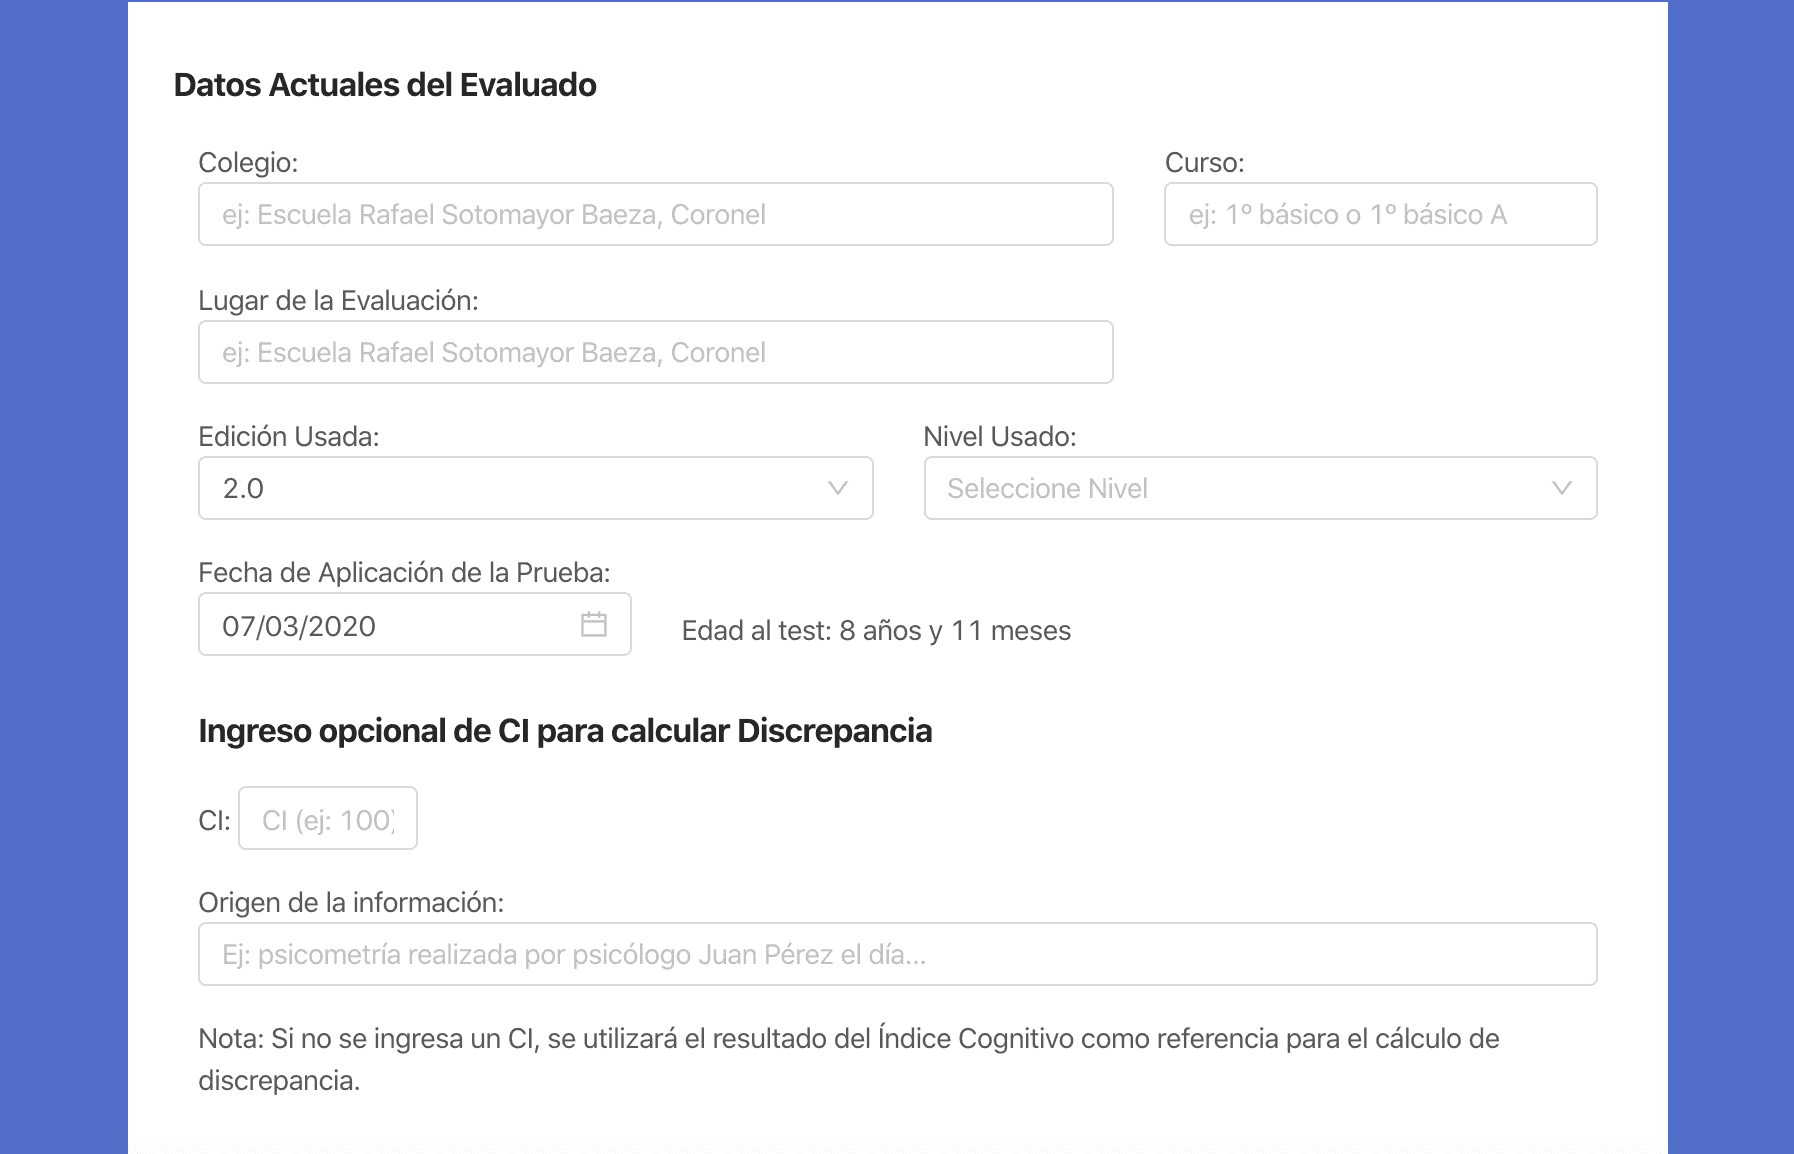Click the "Nivel Usado:" label

[x=999, y=437]
